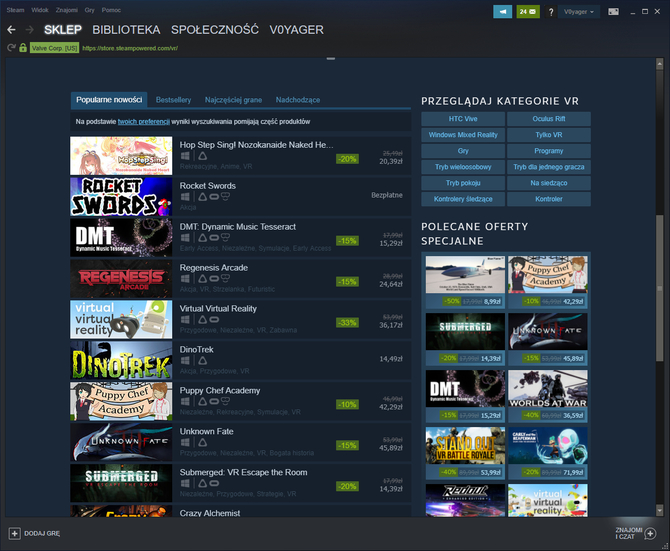This screenshot has width=670, height=551.
Task: Open the V0yager account dropdown
Action: [579, 12]
